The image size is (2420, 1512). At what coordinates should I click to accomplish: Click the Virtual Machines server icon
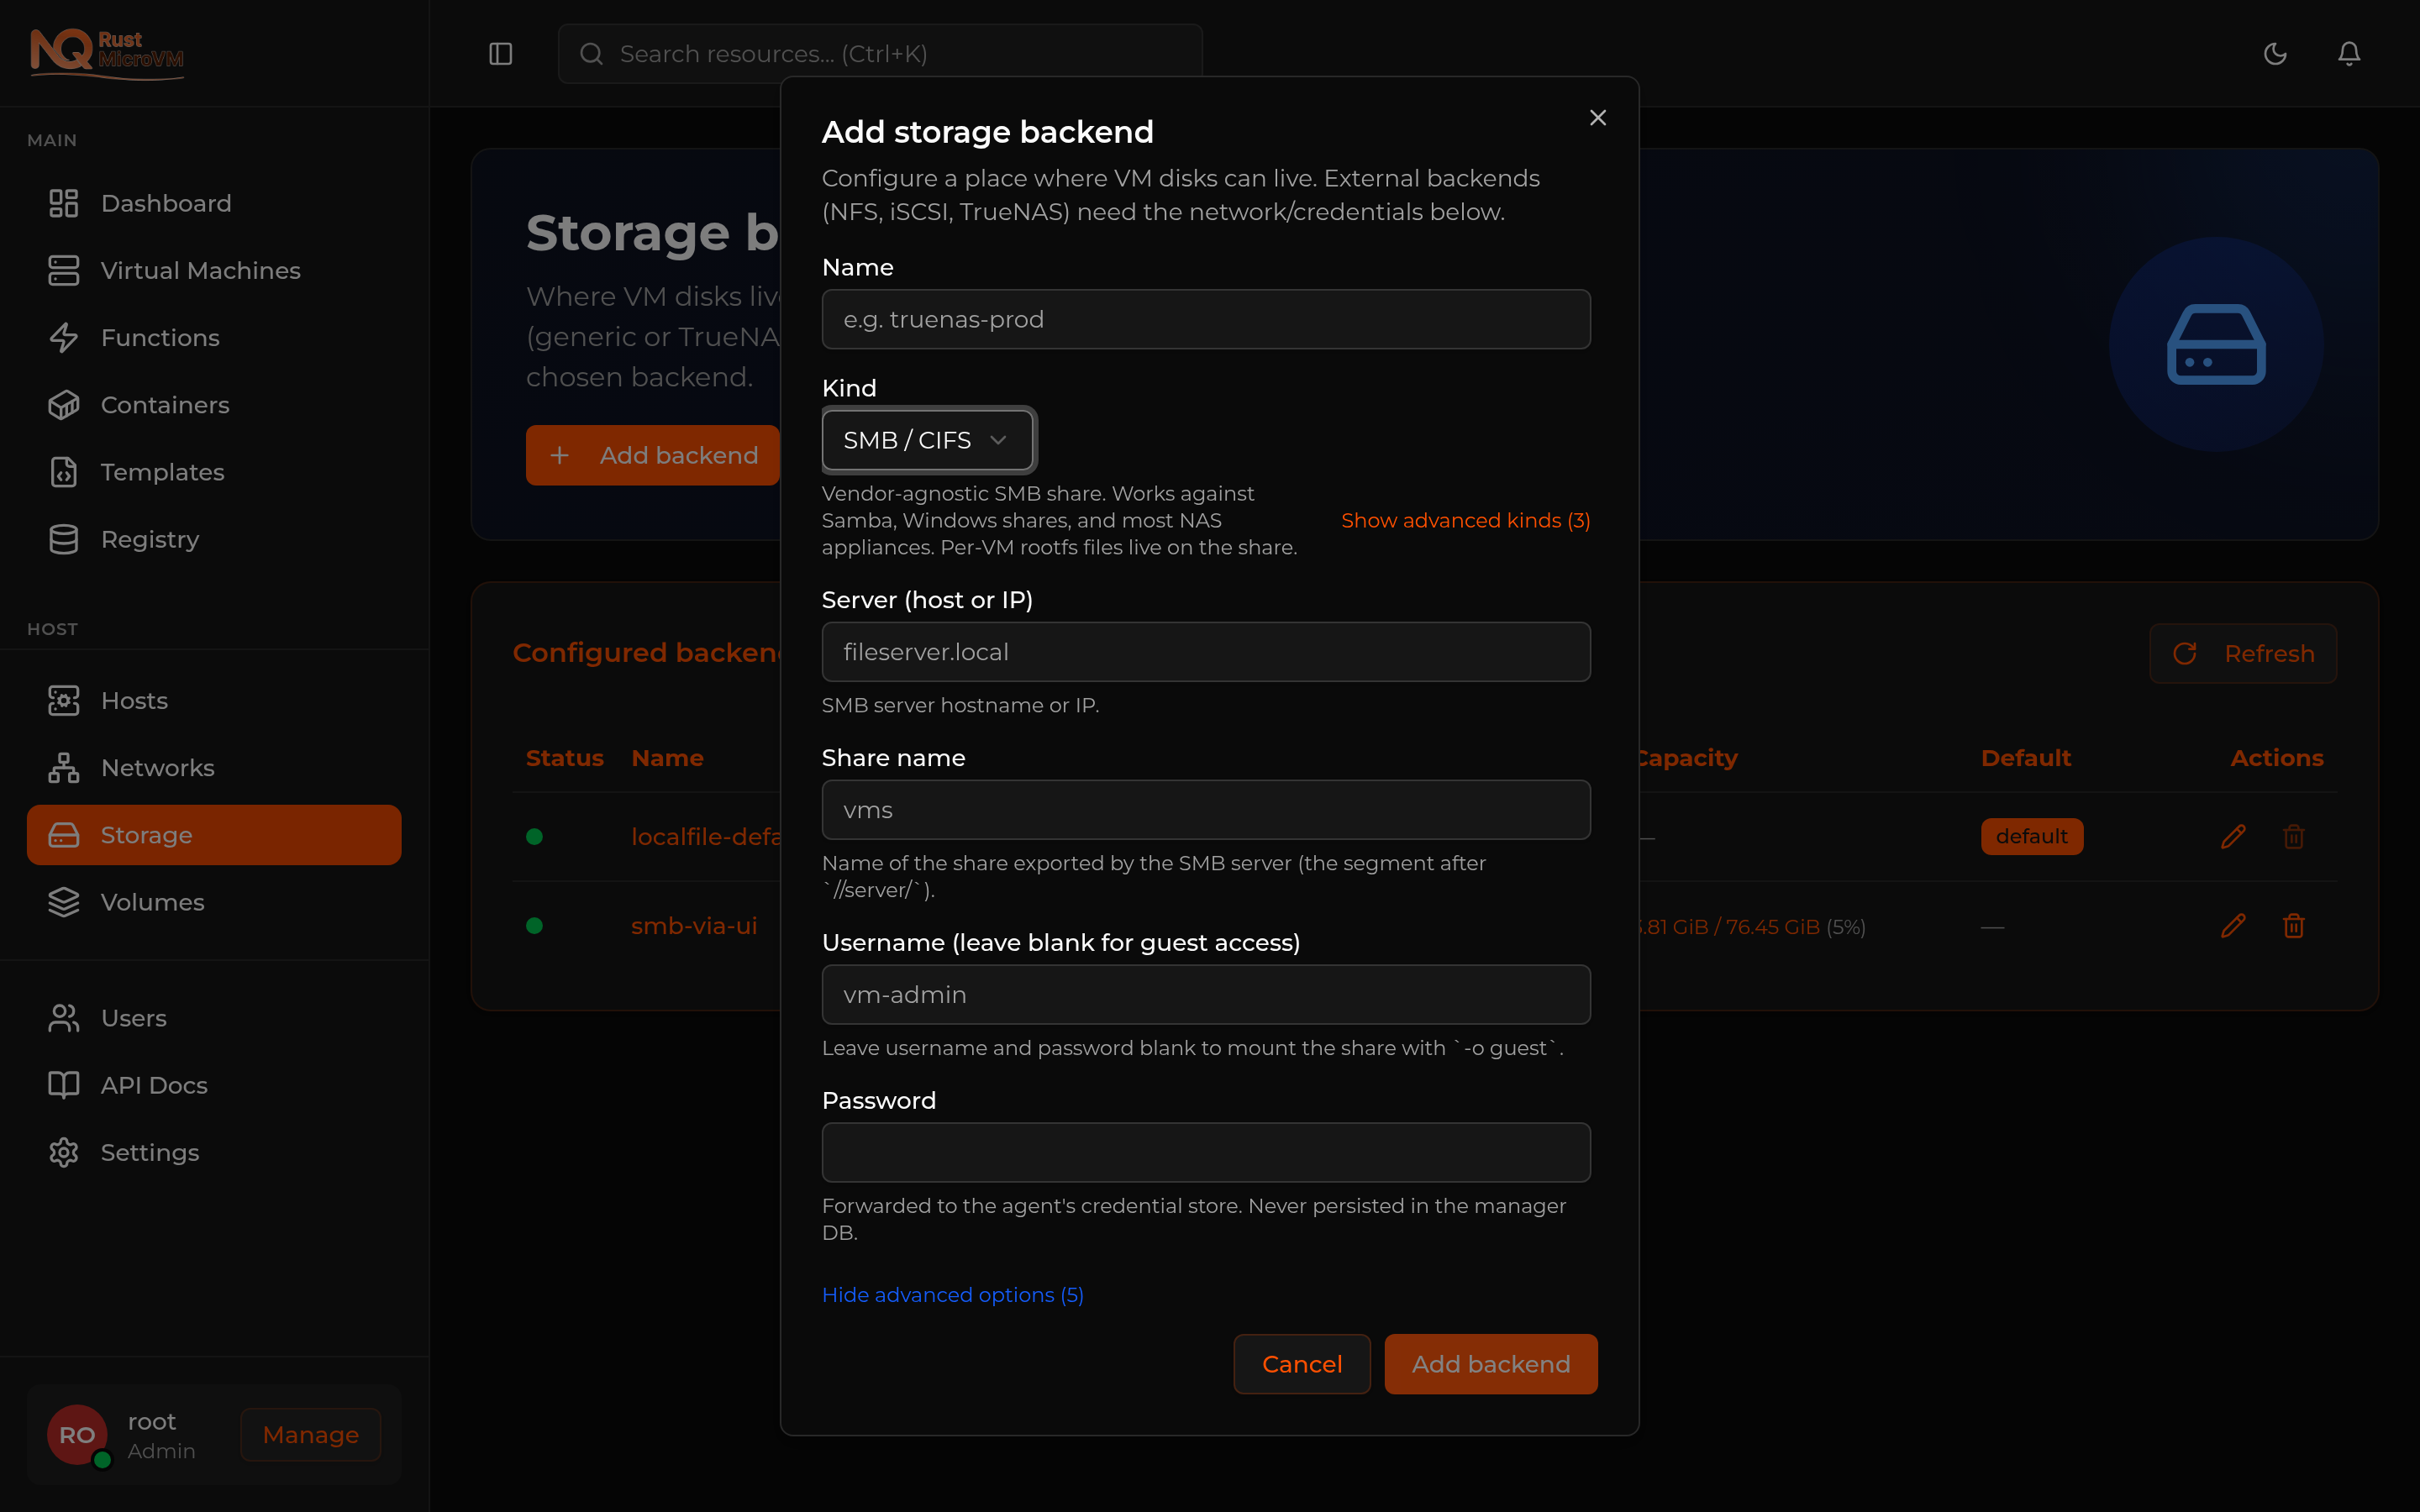coord(64,270)
